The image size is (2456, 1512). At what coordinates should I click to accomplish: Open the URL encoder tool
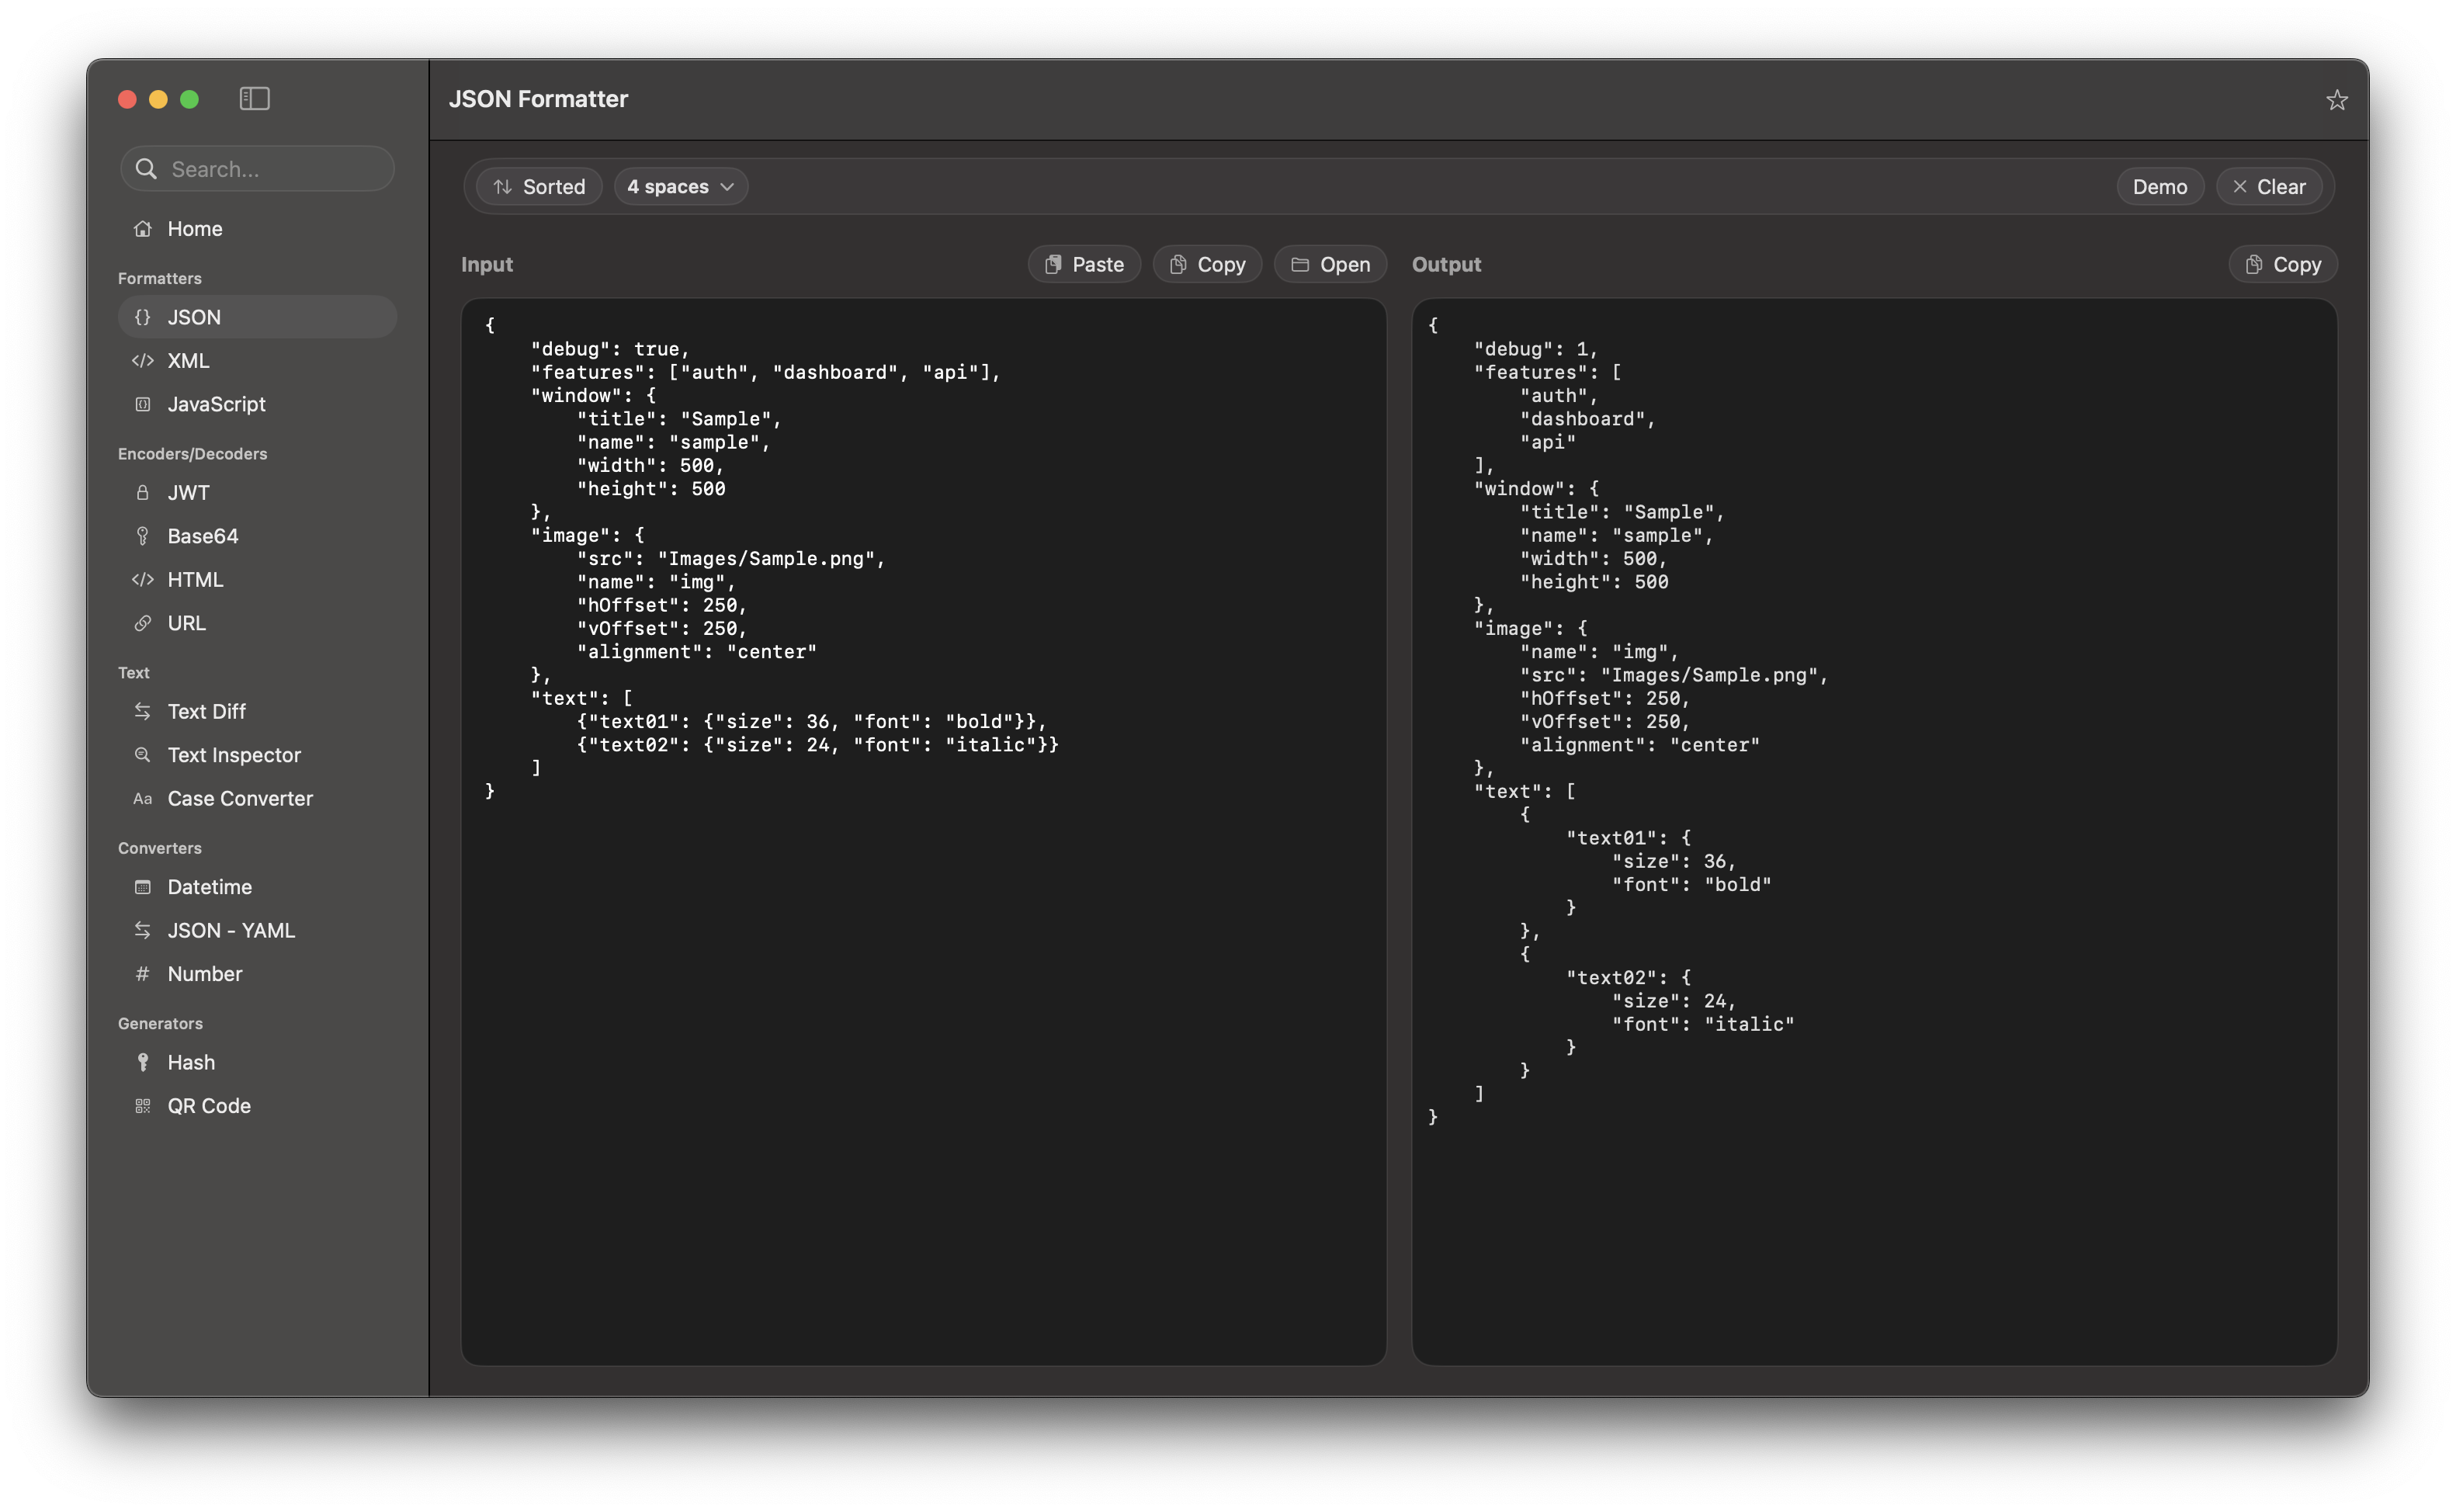click(186, 623)
